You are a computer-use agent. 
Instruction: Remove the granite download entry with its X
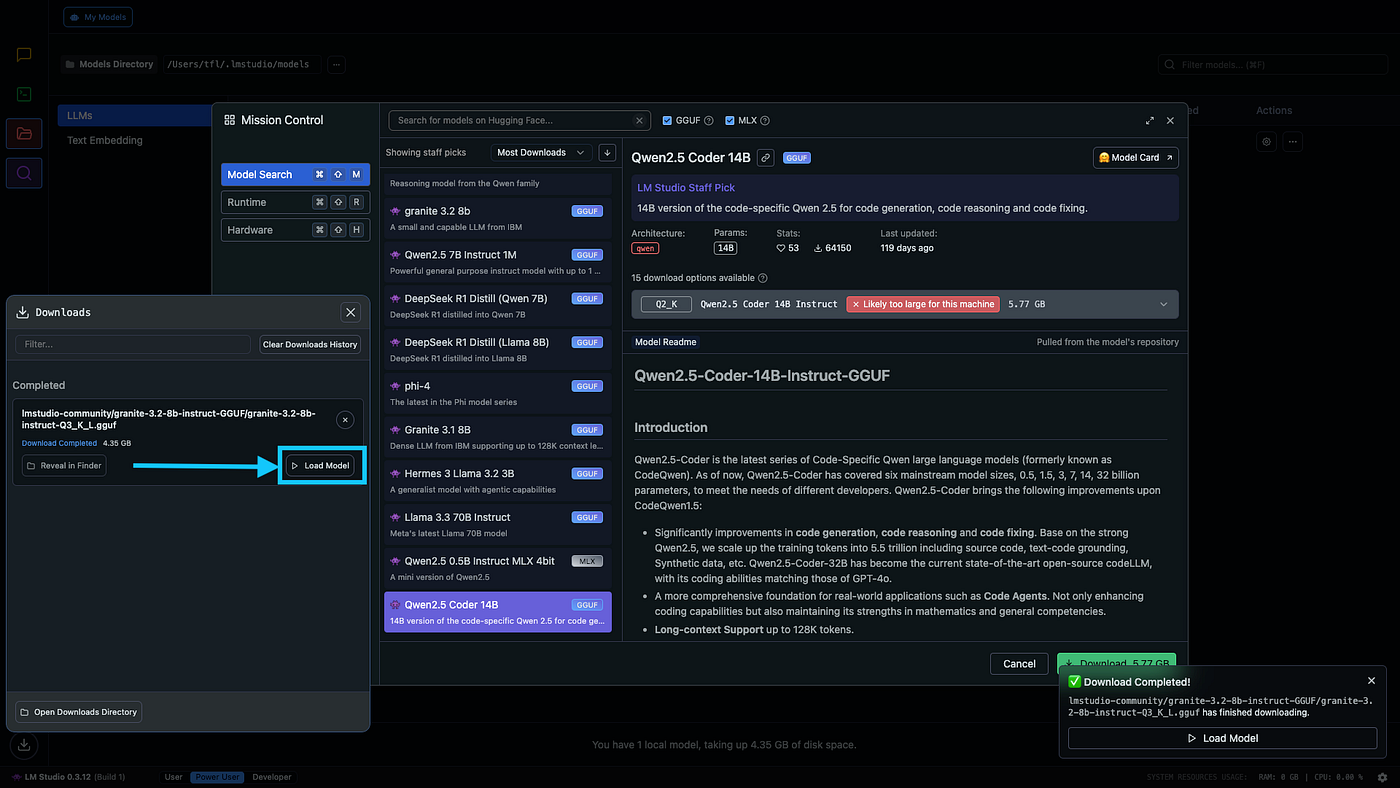(345, 420)
